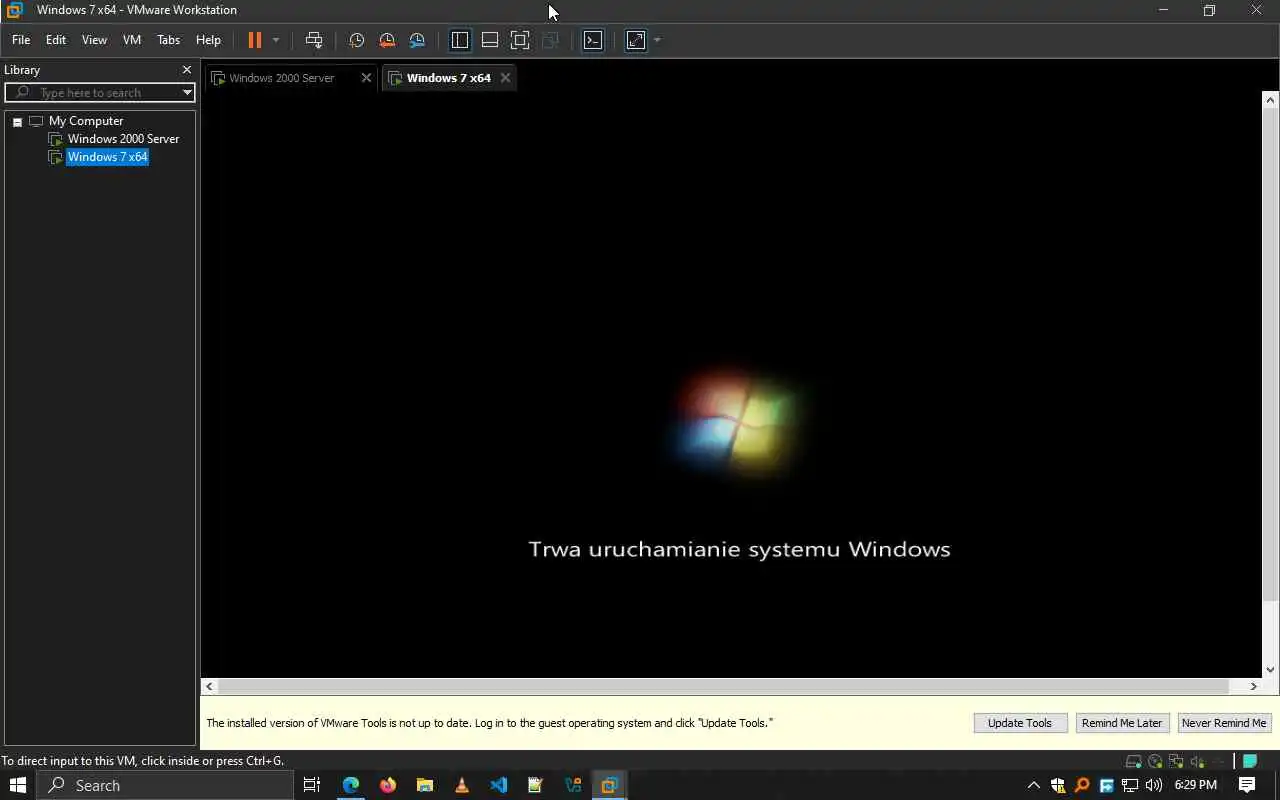Screen dimensions: 1280x800
Task: Open the Tabs menu
Action: (169, 40)
